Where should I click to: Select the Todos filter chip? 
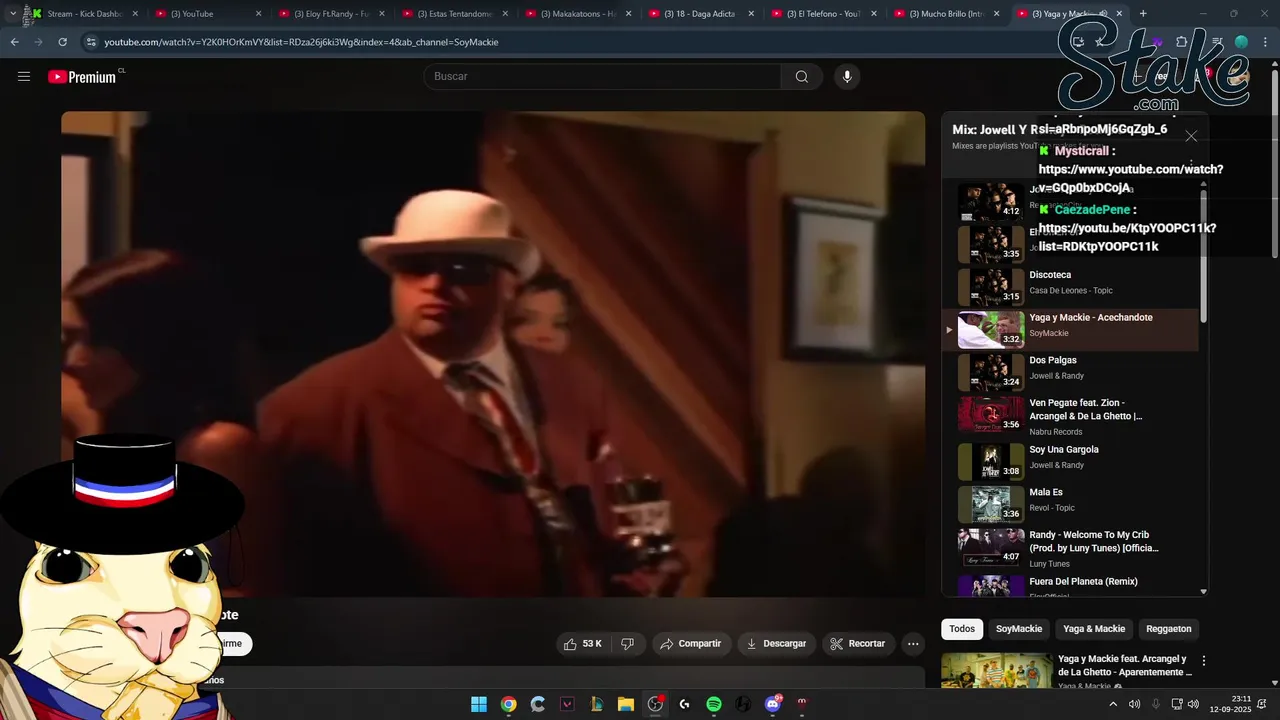962,629
